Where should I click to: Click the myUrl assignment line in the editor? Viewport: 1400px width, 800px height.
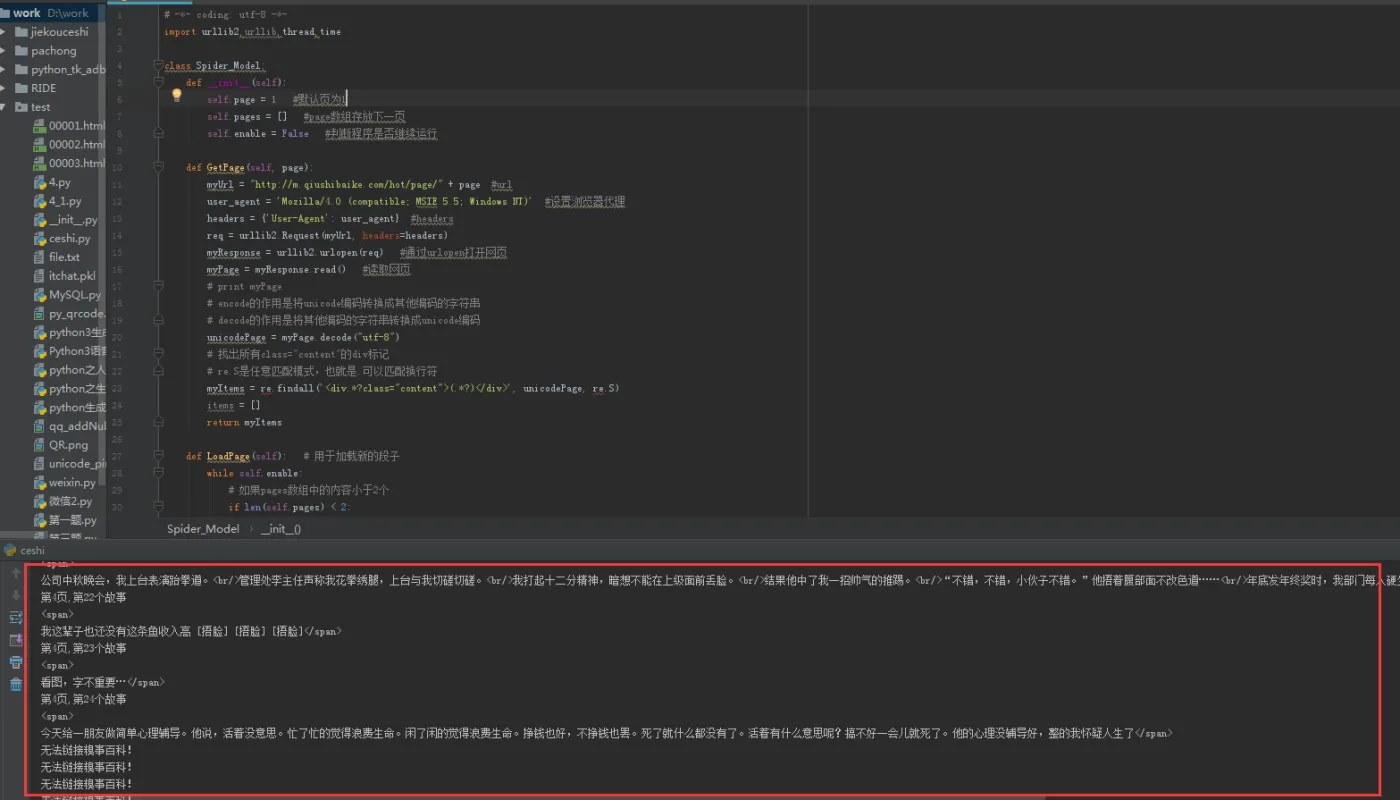[360, 185]
